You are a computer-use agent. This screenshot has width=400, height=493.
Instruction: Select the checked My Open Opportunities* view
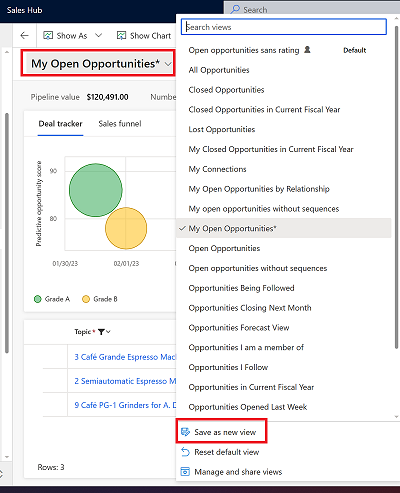pyautogui.click(x=283, y=228)
